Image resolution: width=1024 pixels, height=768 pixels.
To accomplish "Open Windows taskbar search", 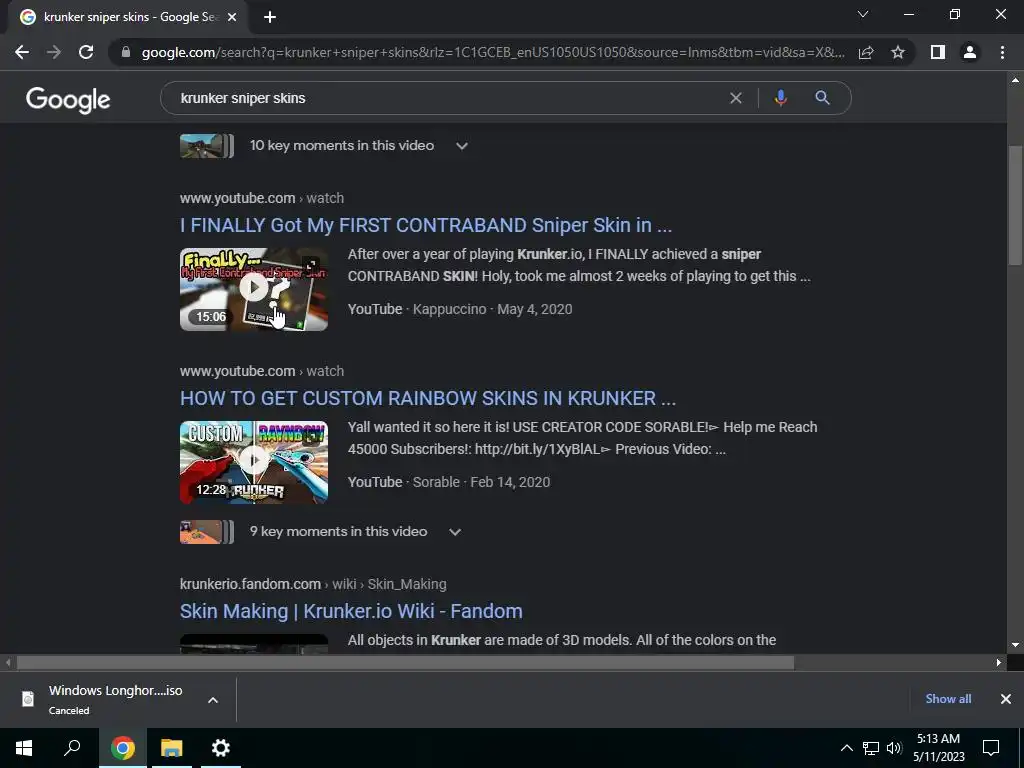I will coord(72,748).
